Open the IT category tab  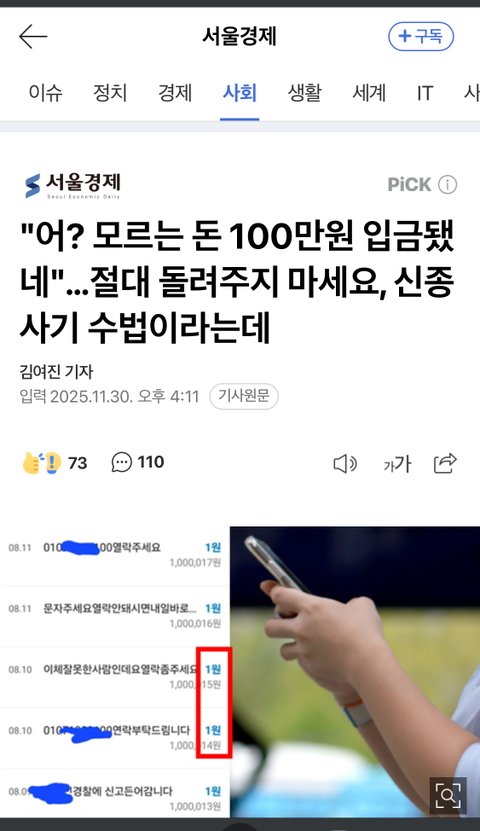425,93
